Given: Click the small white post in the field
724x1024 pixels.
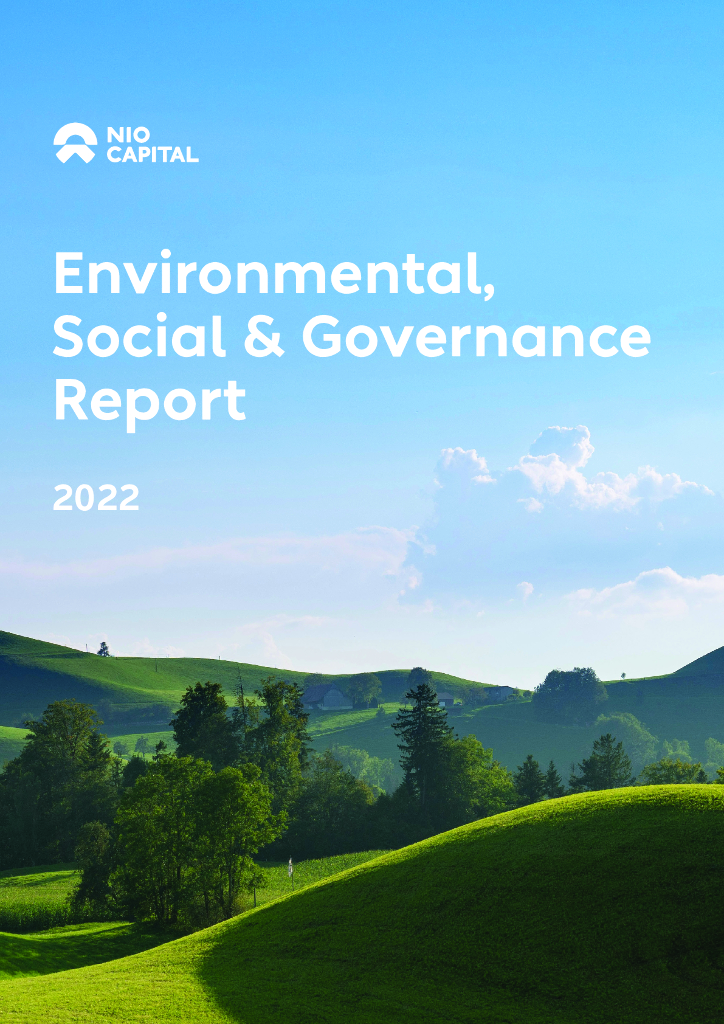Looking at the screenshot, I should (x=290, y=868).
